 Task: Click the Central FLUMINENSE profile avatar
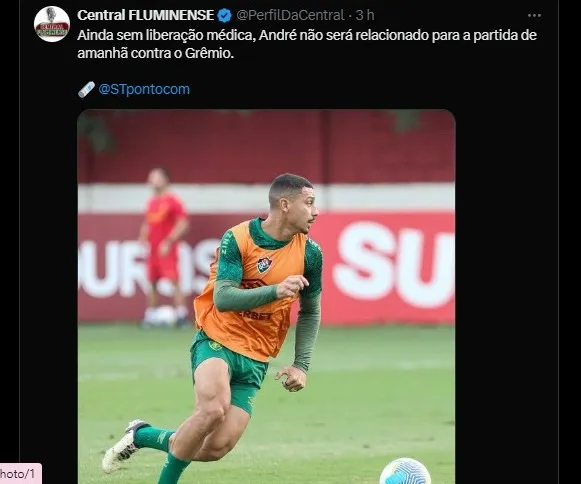(52, 24)
